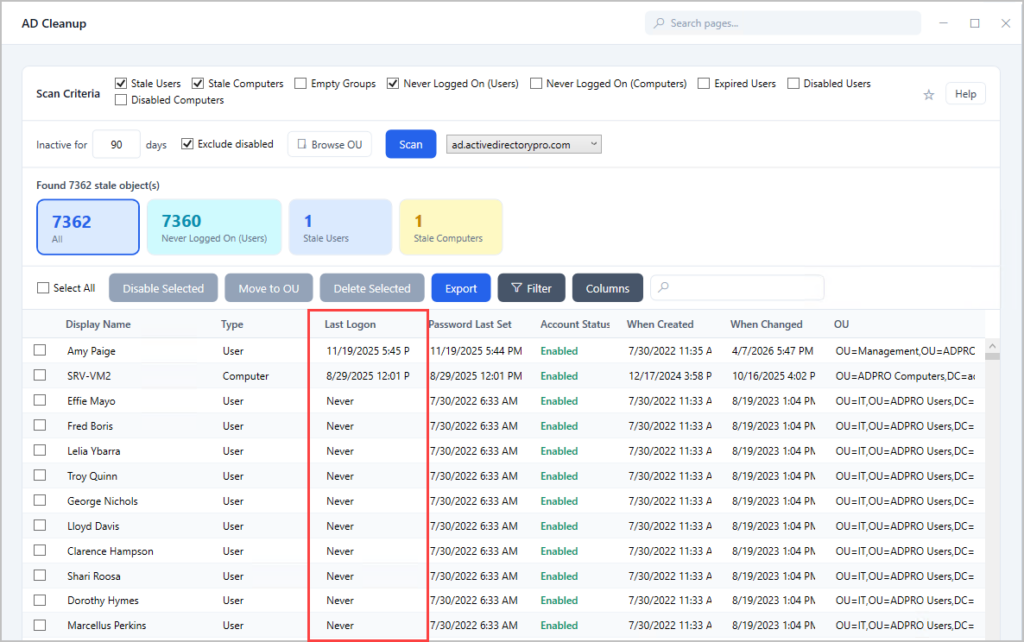Click the 12/17/2024 3:58 When Created cell
Viewport: 1024px width, 642px height.
coord(670,376)
